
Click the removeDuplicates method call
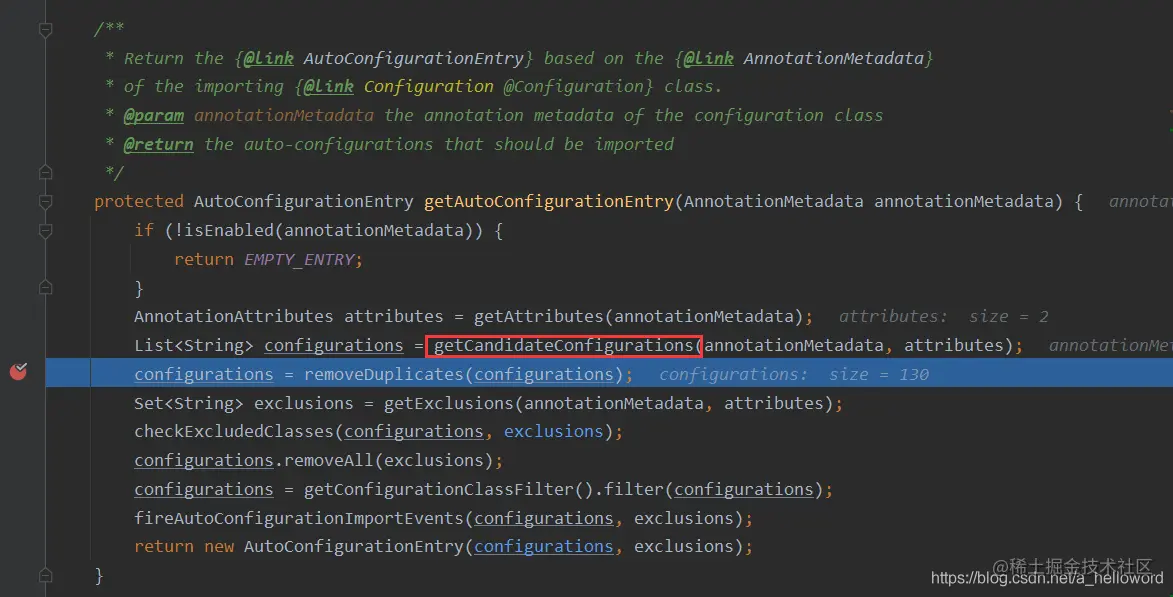(384, 374)
